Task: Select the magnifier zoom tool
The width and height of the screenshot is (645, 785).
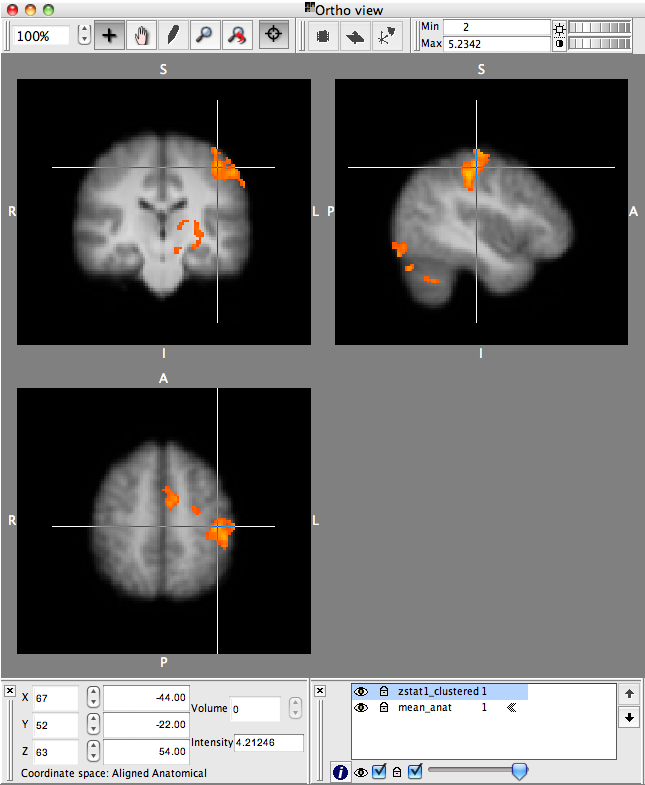Action: coord(204,35)
